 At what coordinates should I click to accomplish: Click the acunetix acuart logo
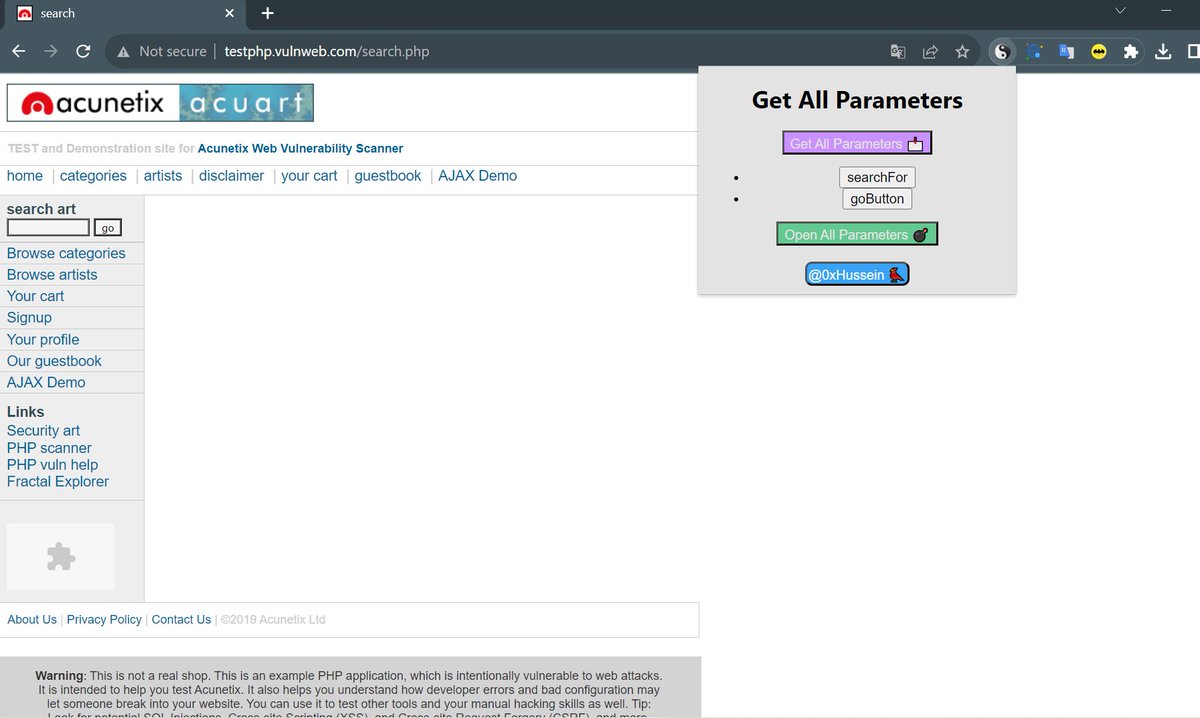160,103
